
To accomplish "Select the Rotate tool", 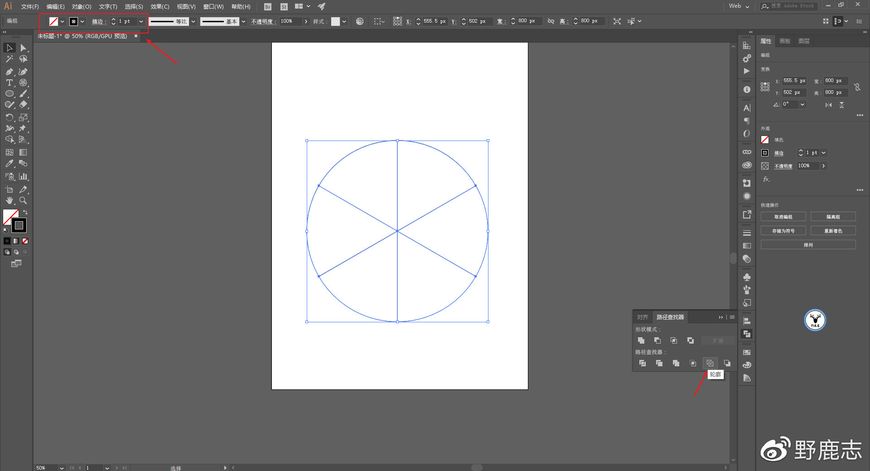I will [9, 118].
